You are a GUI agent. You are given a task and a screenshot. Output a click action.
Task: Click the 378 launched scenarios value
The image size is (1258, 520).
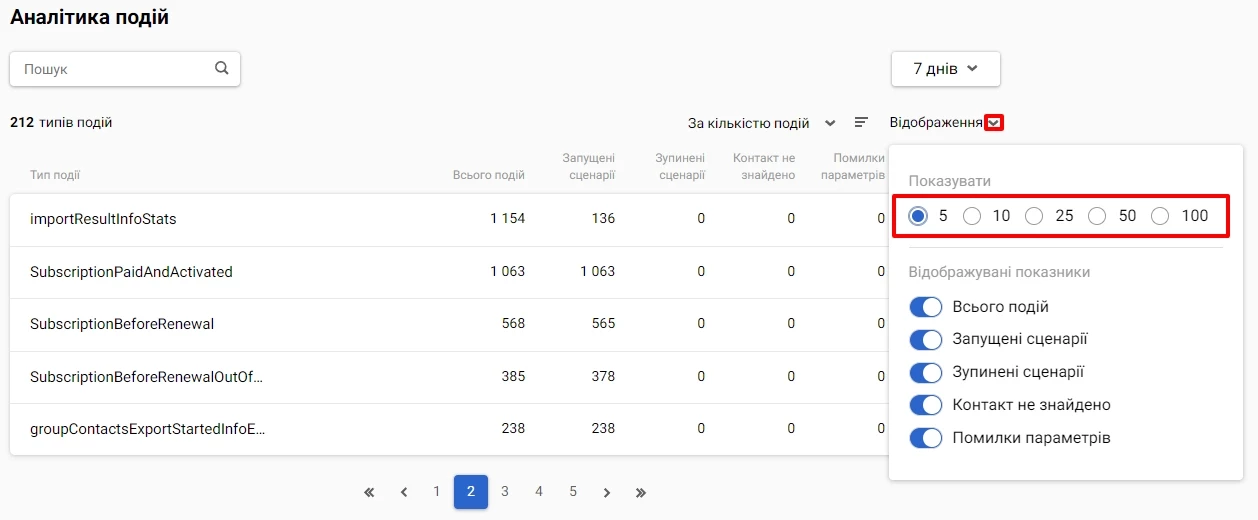(x=603, y=377)
